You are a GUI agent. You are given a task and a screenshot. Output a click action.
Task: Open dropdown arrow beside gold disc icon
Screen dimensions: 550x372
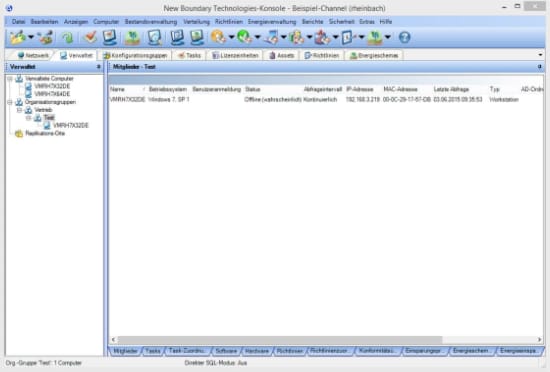coord(232,37)
